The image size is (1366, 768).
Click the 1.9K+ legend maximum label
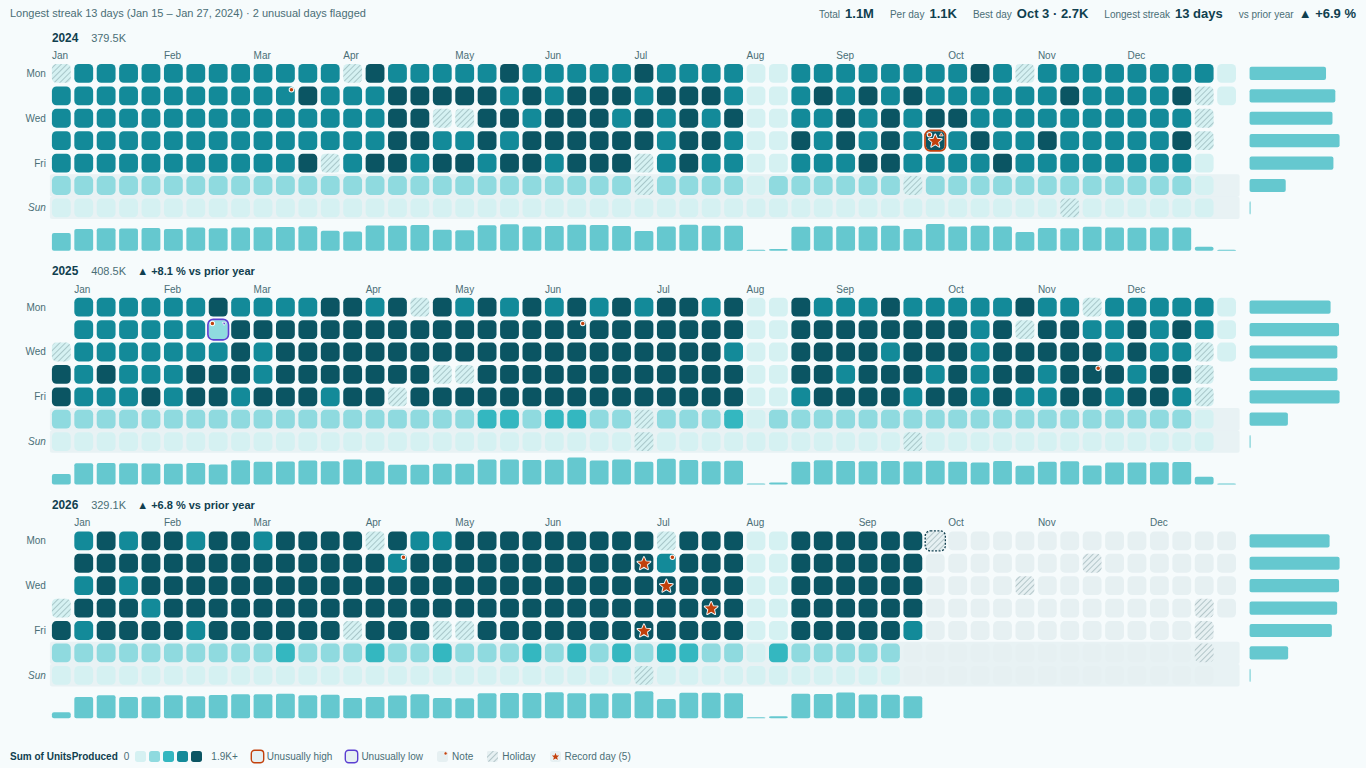224,757
